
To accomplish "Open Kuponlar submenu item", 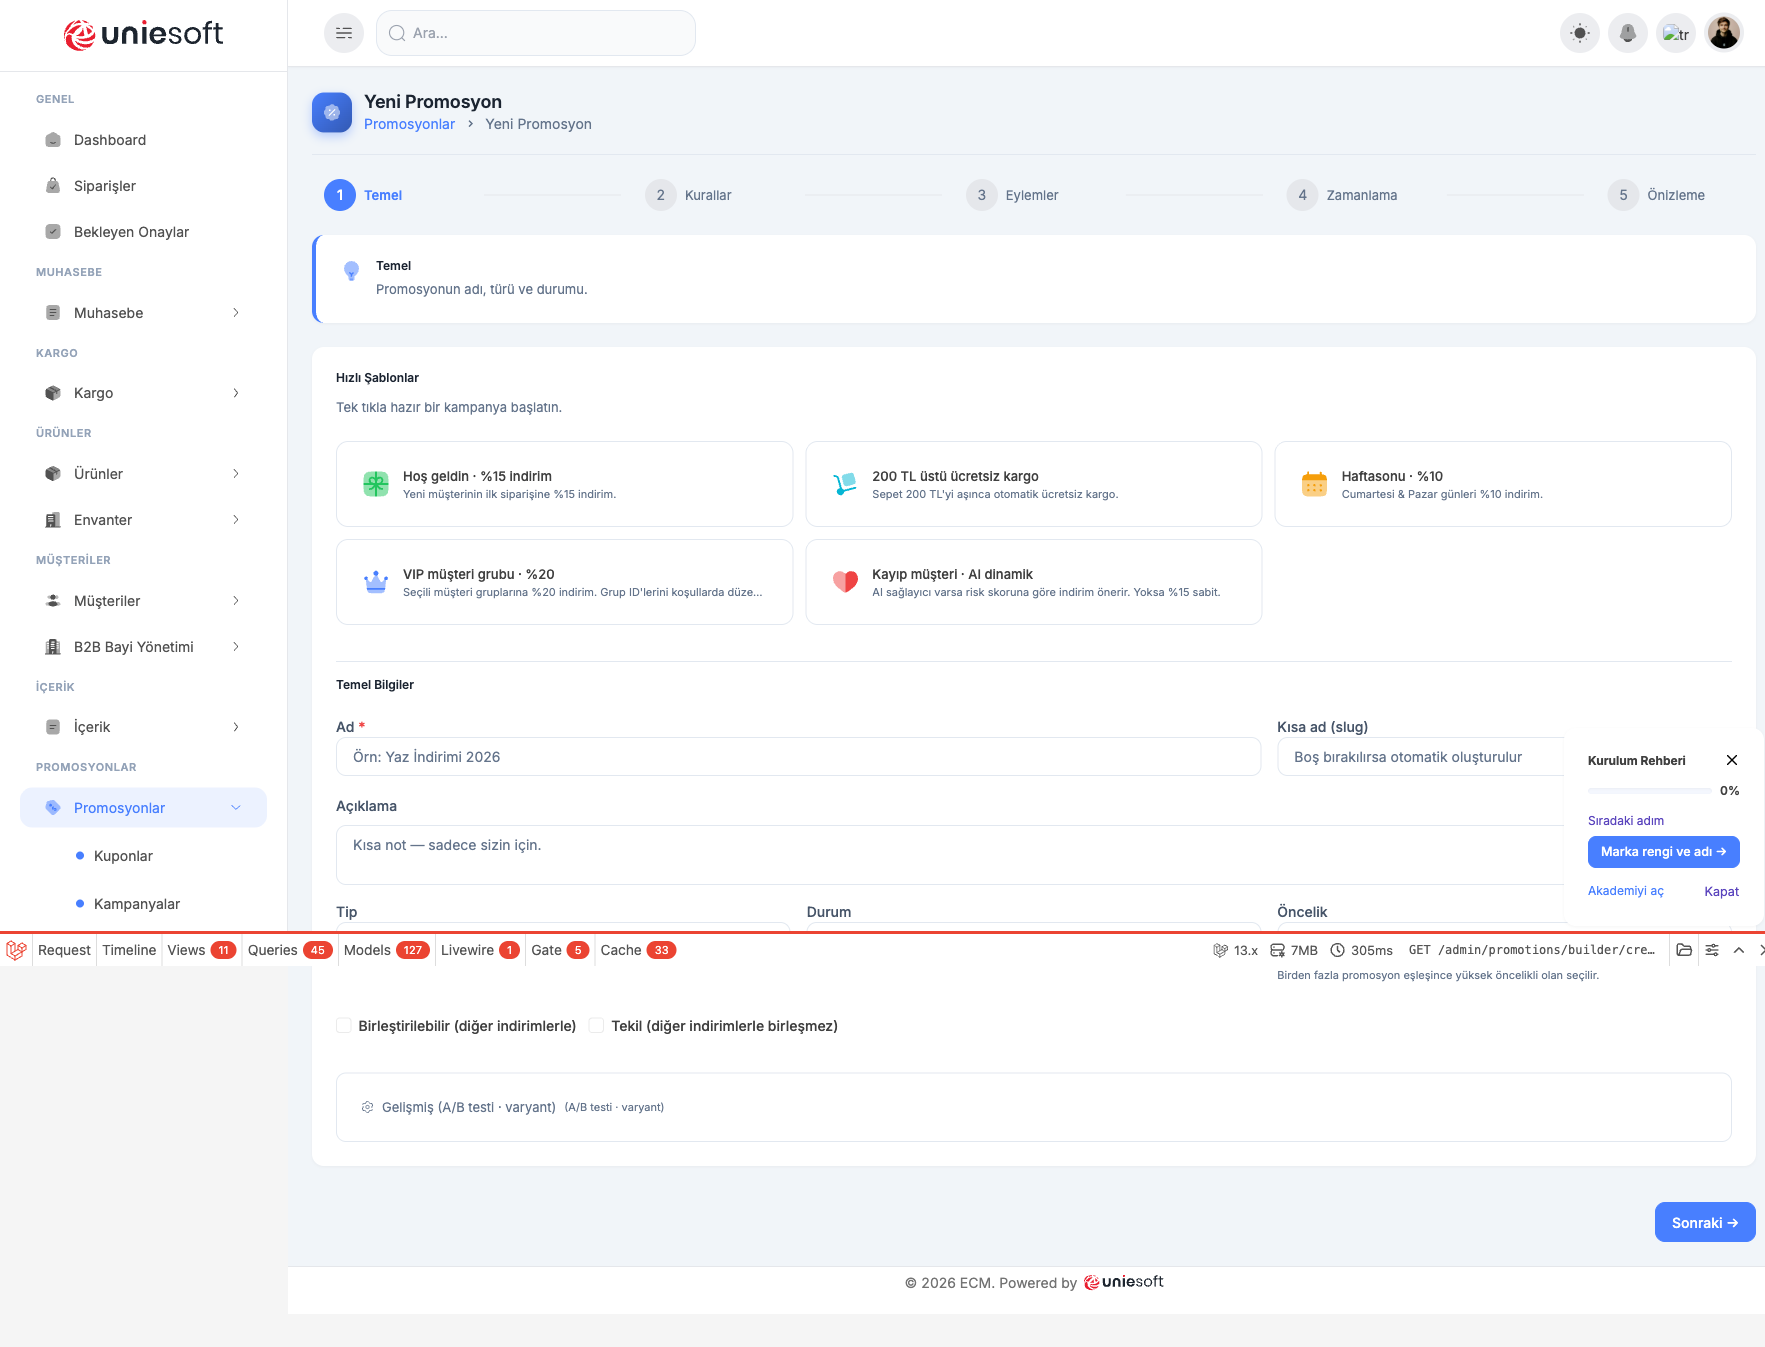I will [x=123, y=856].
